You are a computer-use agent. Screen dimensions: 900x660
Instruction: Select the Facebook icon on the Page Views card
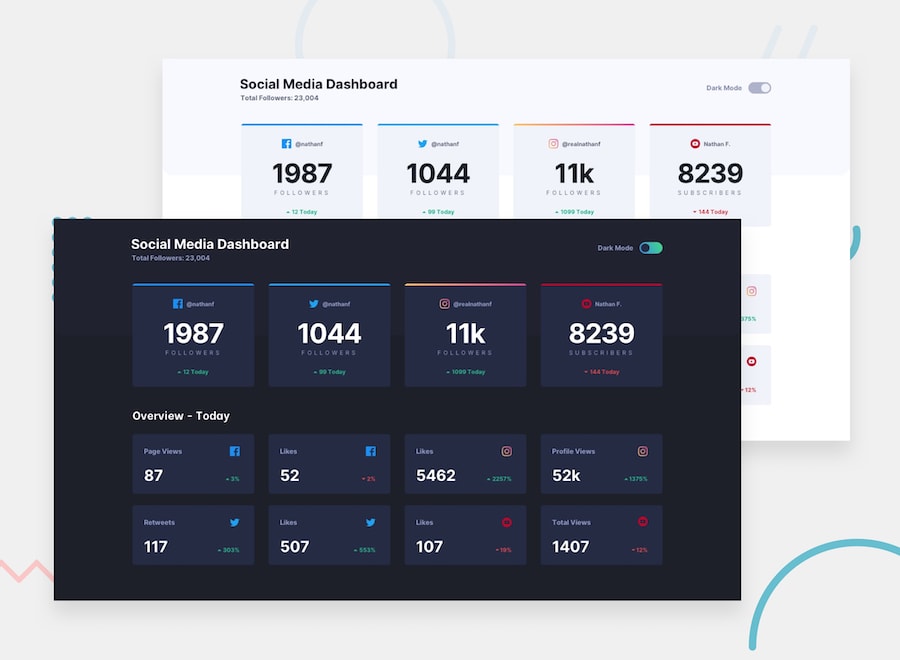pyautogui.click(x=235, y=451)
